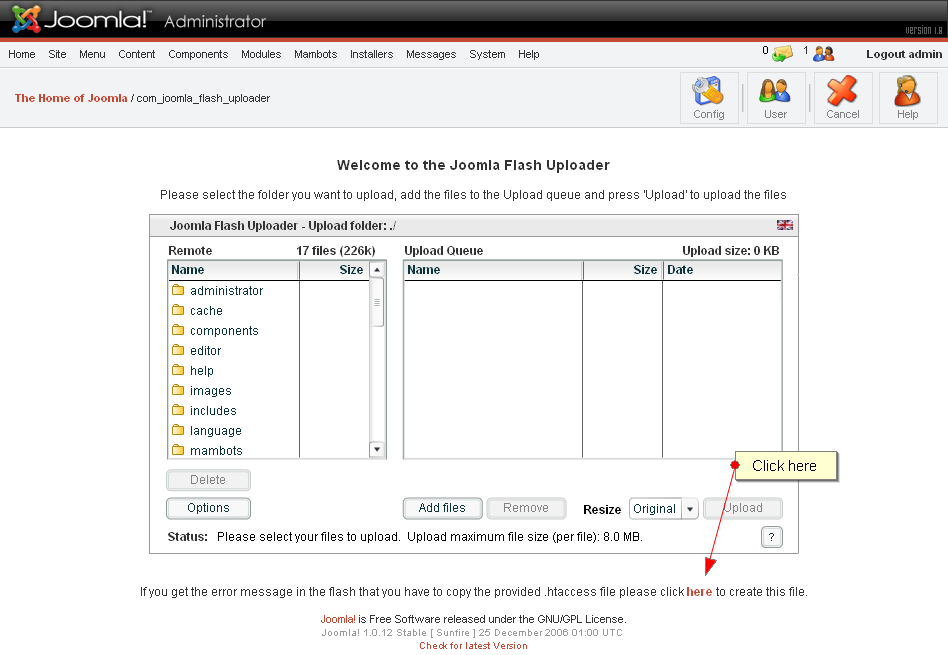Click the UK flag language icon
This screenshot has height=655, width=948.
tap(785, 225)
